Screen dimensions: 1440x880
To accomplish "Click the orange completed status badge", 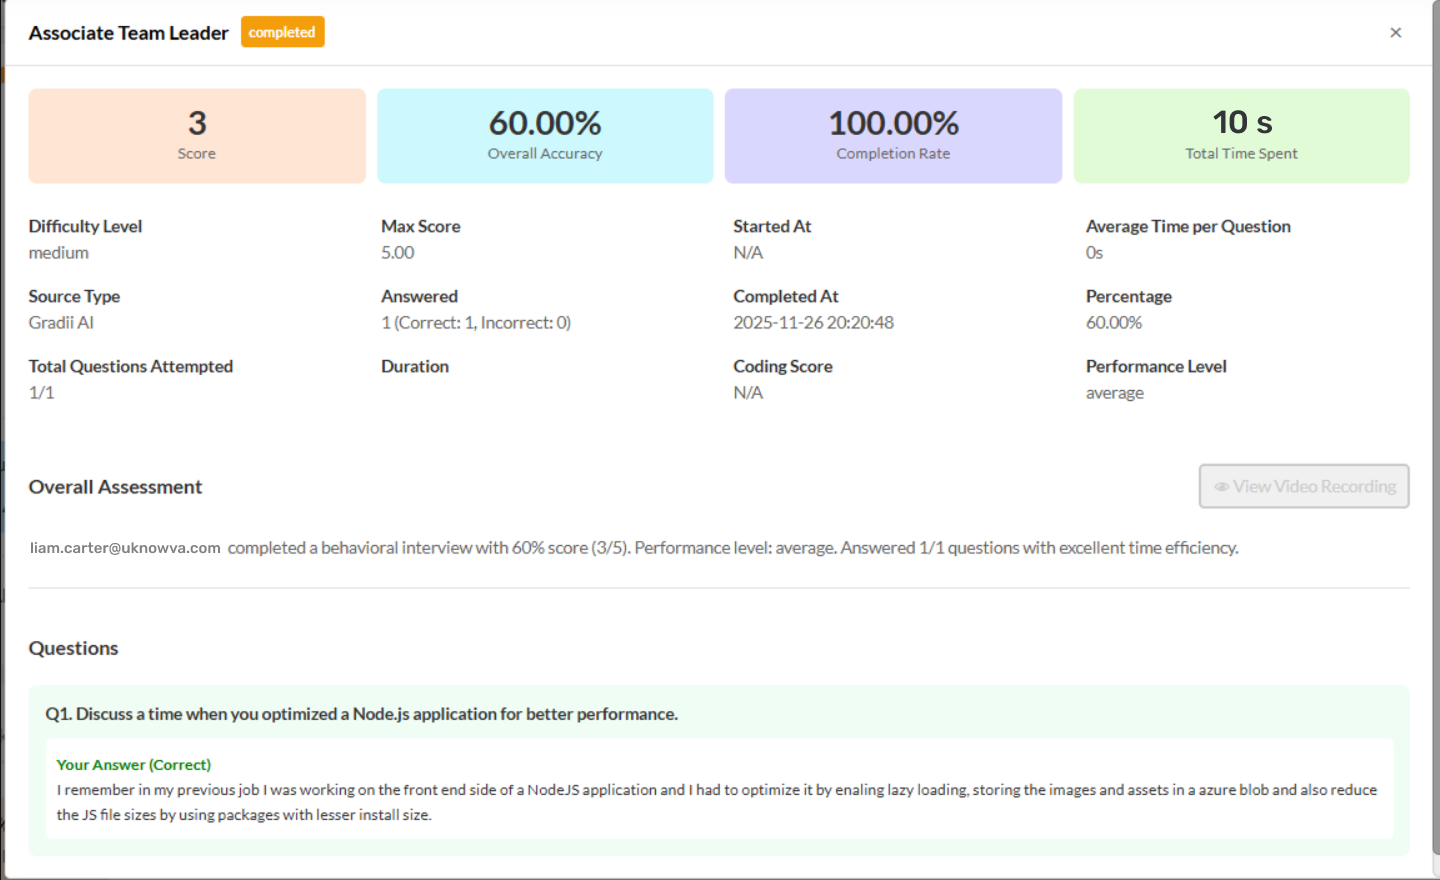I will pos(282,32).
